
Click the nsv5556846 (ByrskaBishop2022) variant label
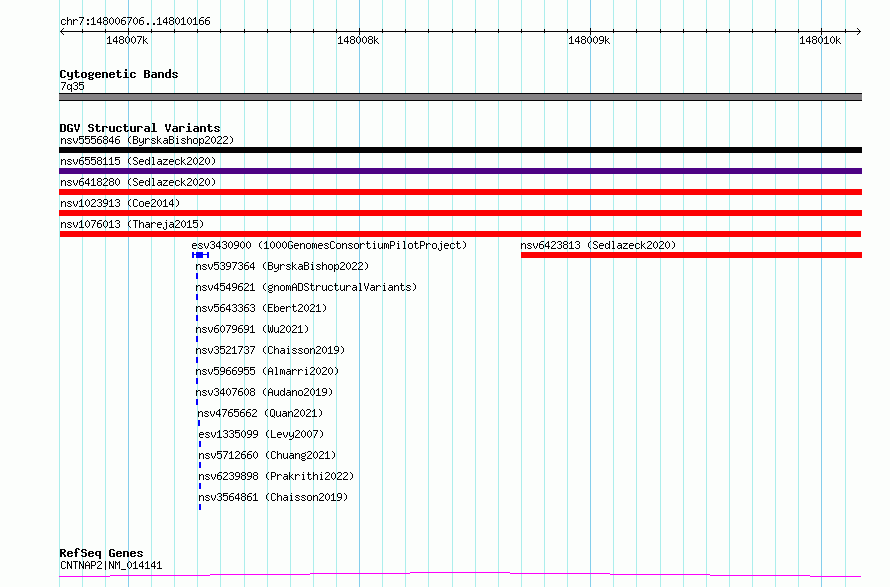click(147, 140)
